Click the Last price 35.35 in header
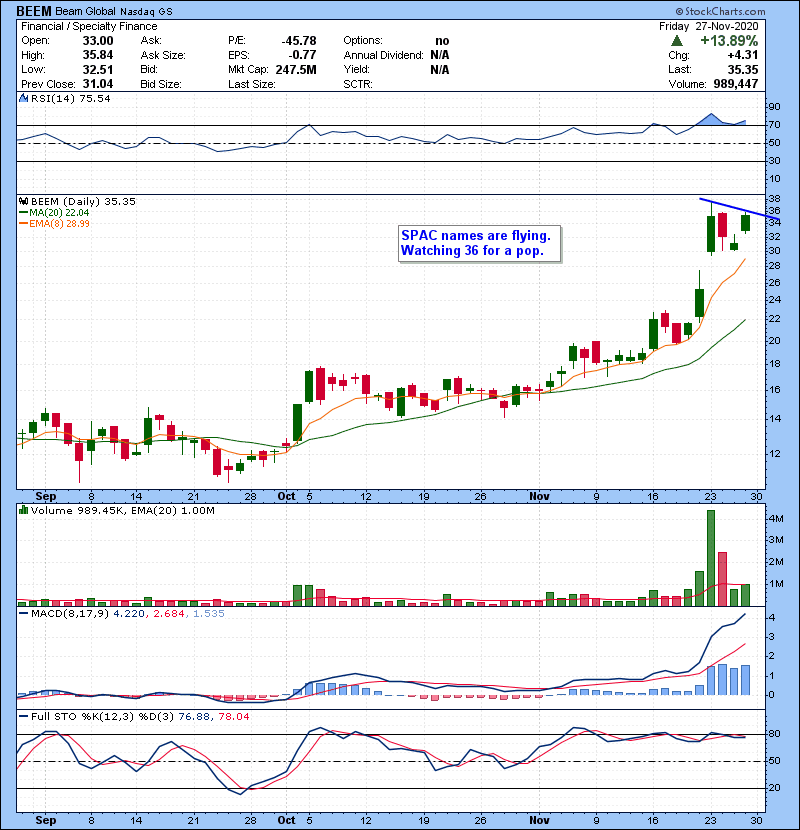The image size is (800, 830). click(x=743, y=69)
